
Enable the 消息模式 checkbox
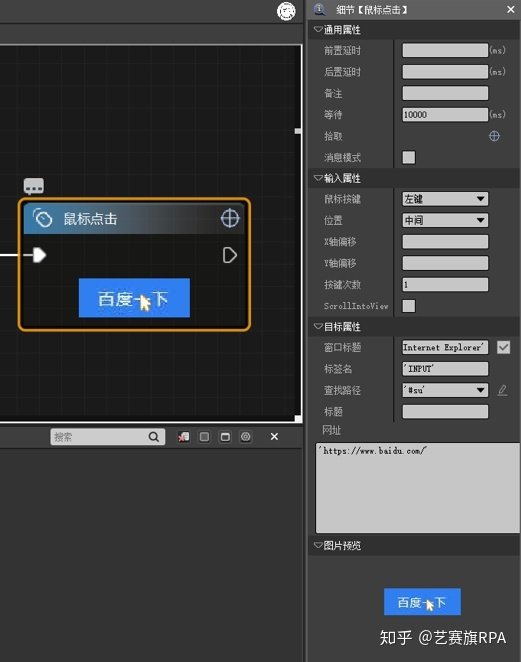pyautogui.click(x=409, y=157)
